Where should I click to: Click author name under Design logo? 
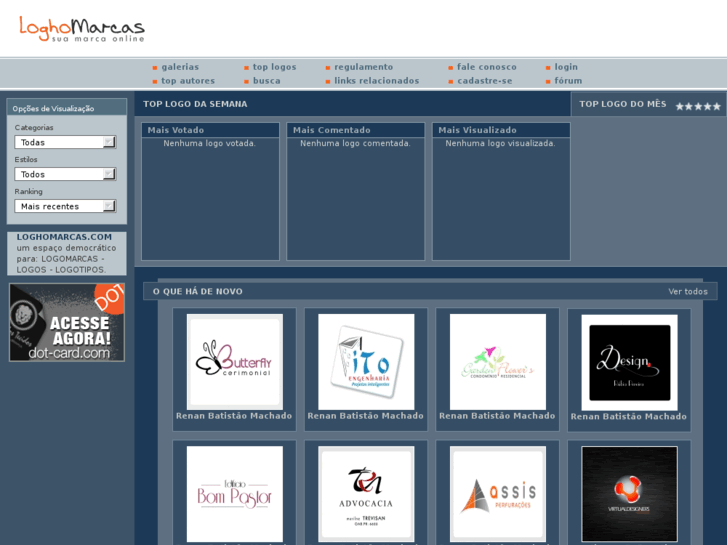click(x=629, y=417)
